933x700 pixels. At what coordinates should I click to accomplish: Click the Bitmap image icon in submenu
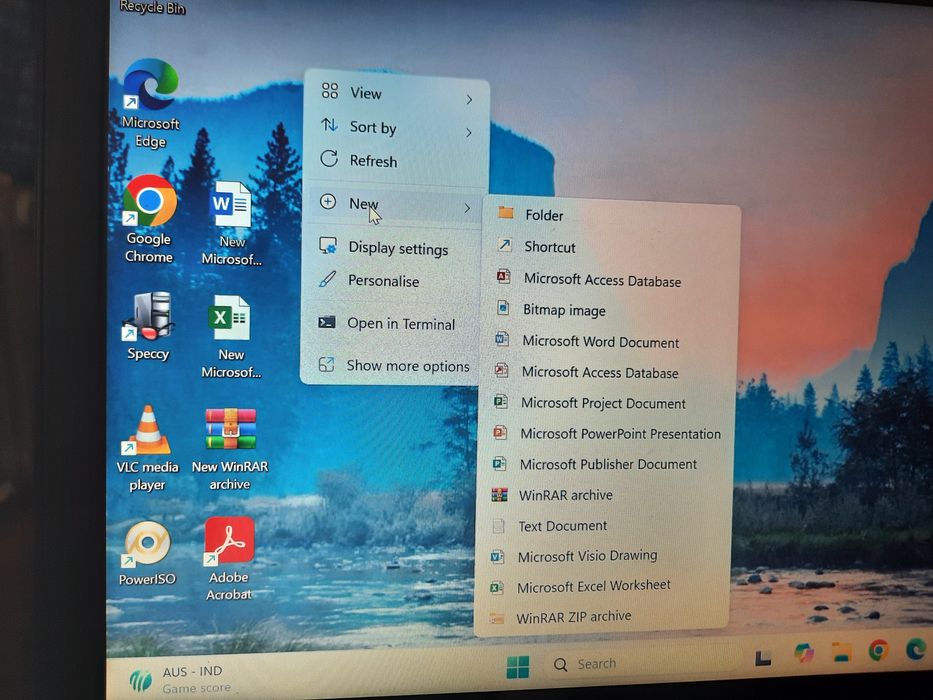(503, 308)
